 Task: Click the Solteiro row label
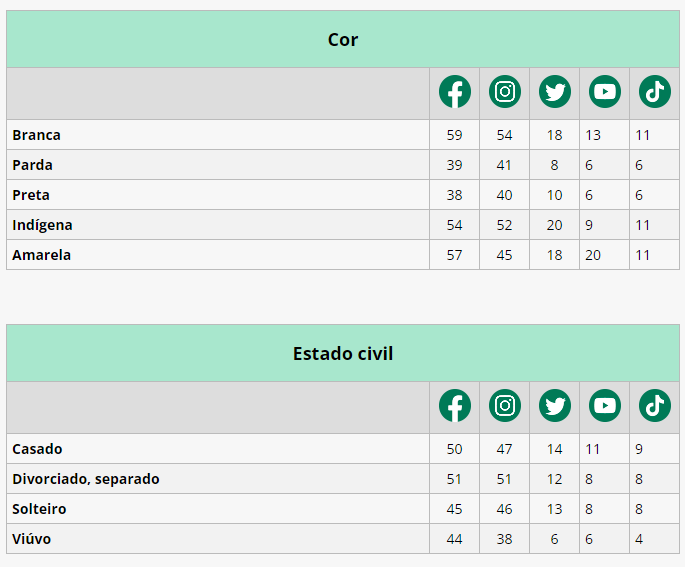click(39, 509)
